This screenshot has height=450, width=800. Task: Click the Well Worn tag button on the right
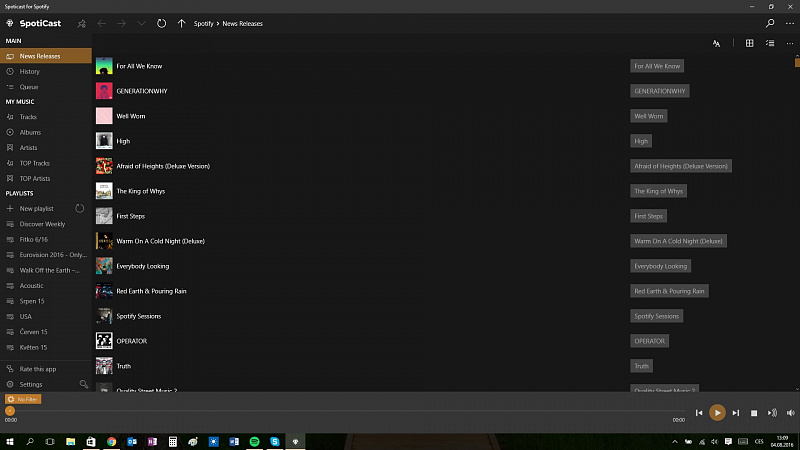click(648, 116)
